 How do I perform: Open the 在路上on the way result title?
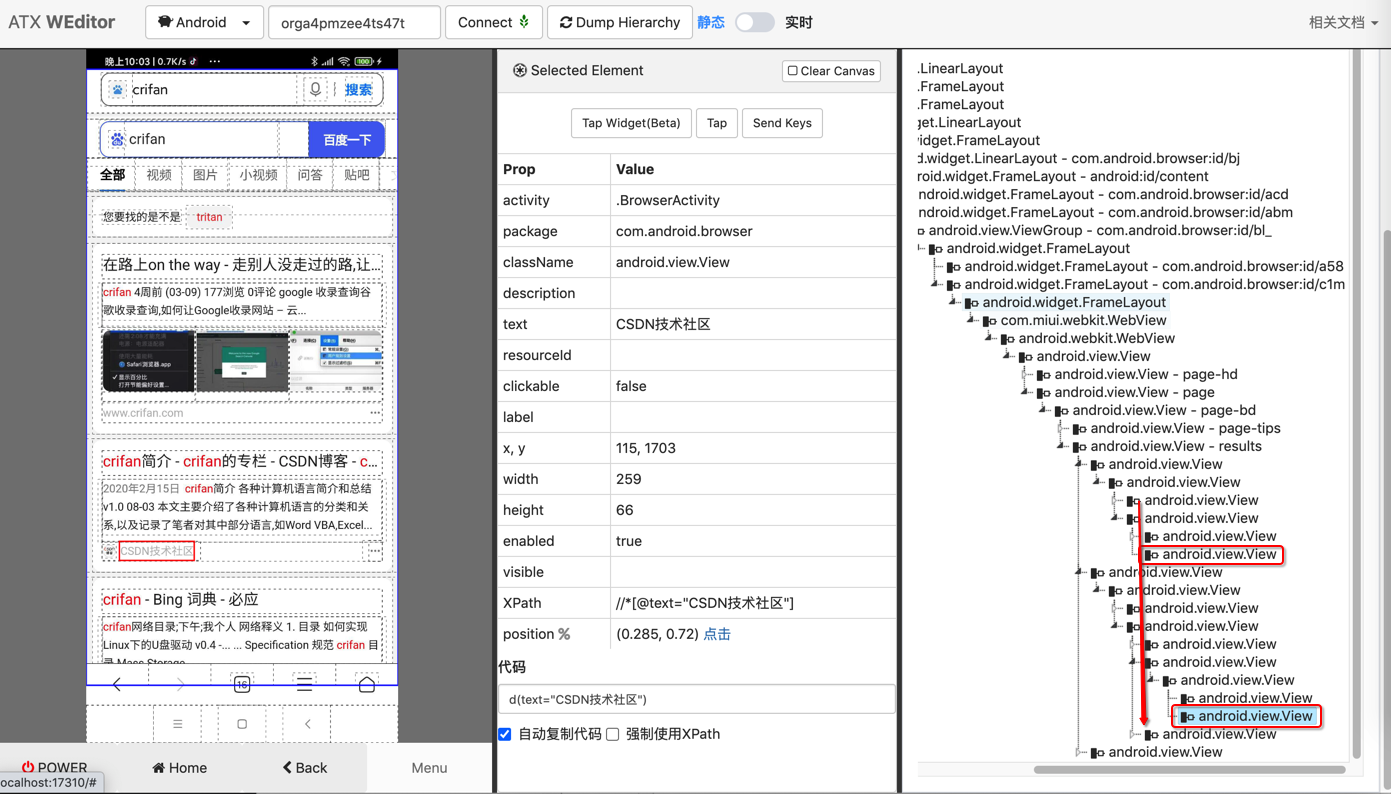tap(242, 264)
